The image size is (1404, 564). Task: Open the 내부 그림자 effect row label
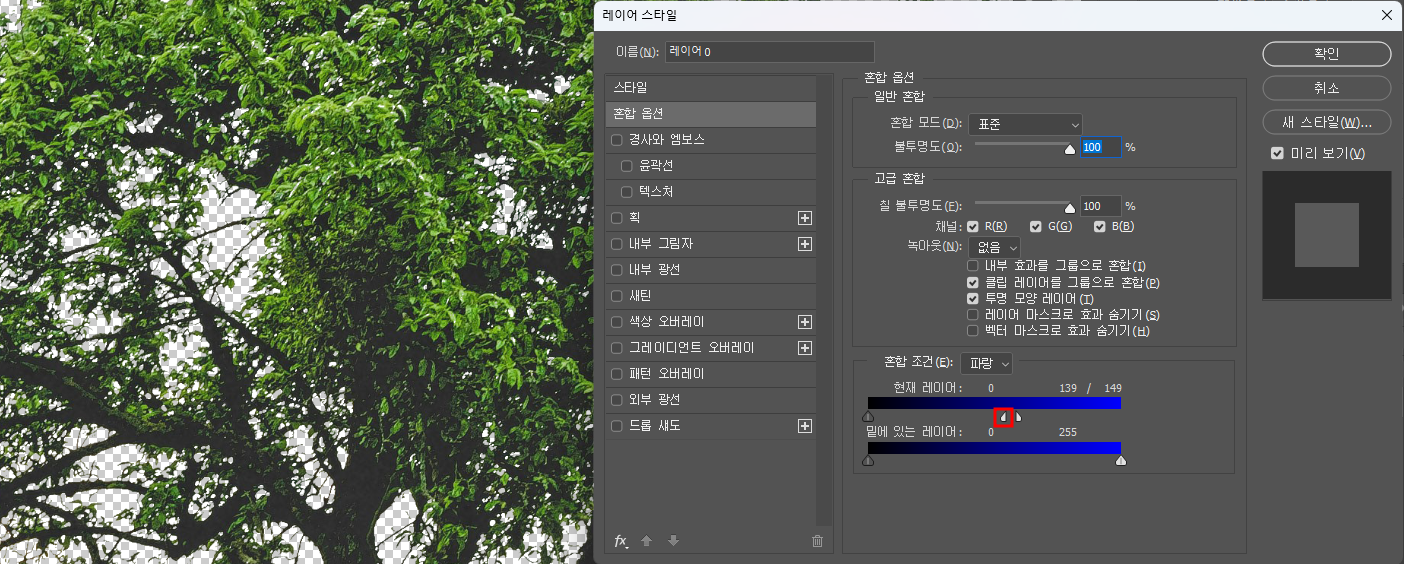(x=661, y=244)
